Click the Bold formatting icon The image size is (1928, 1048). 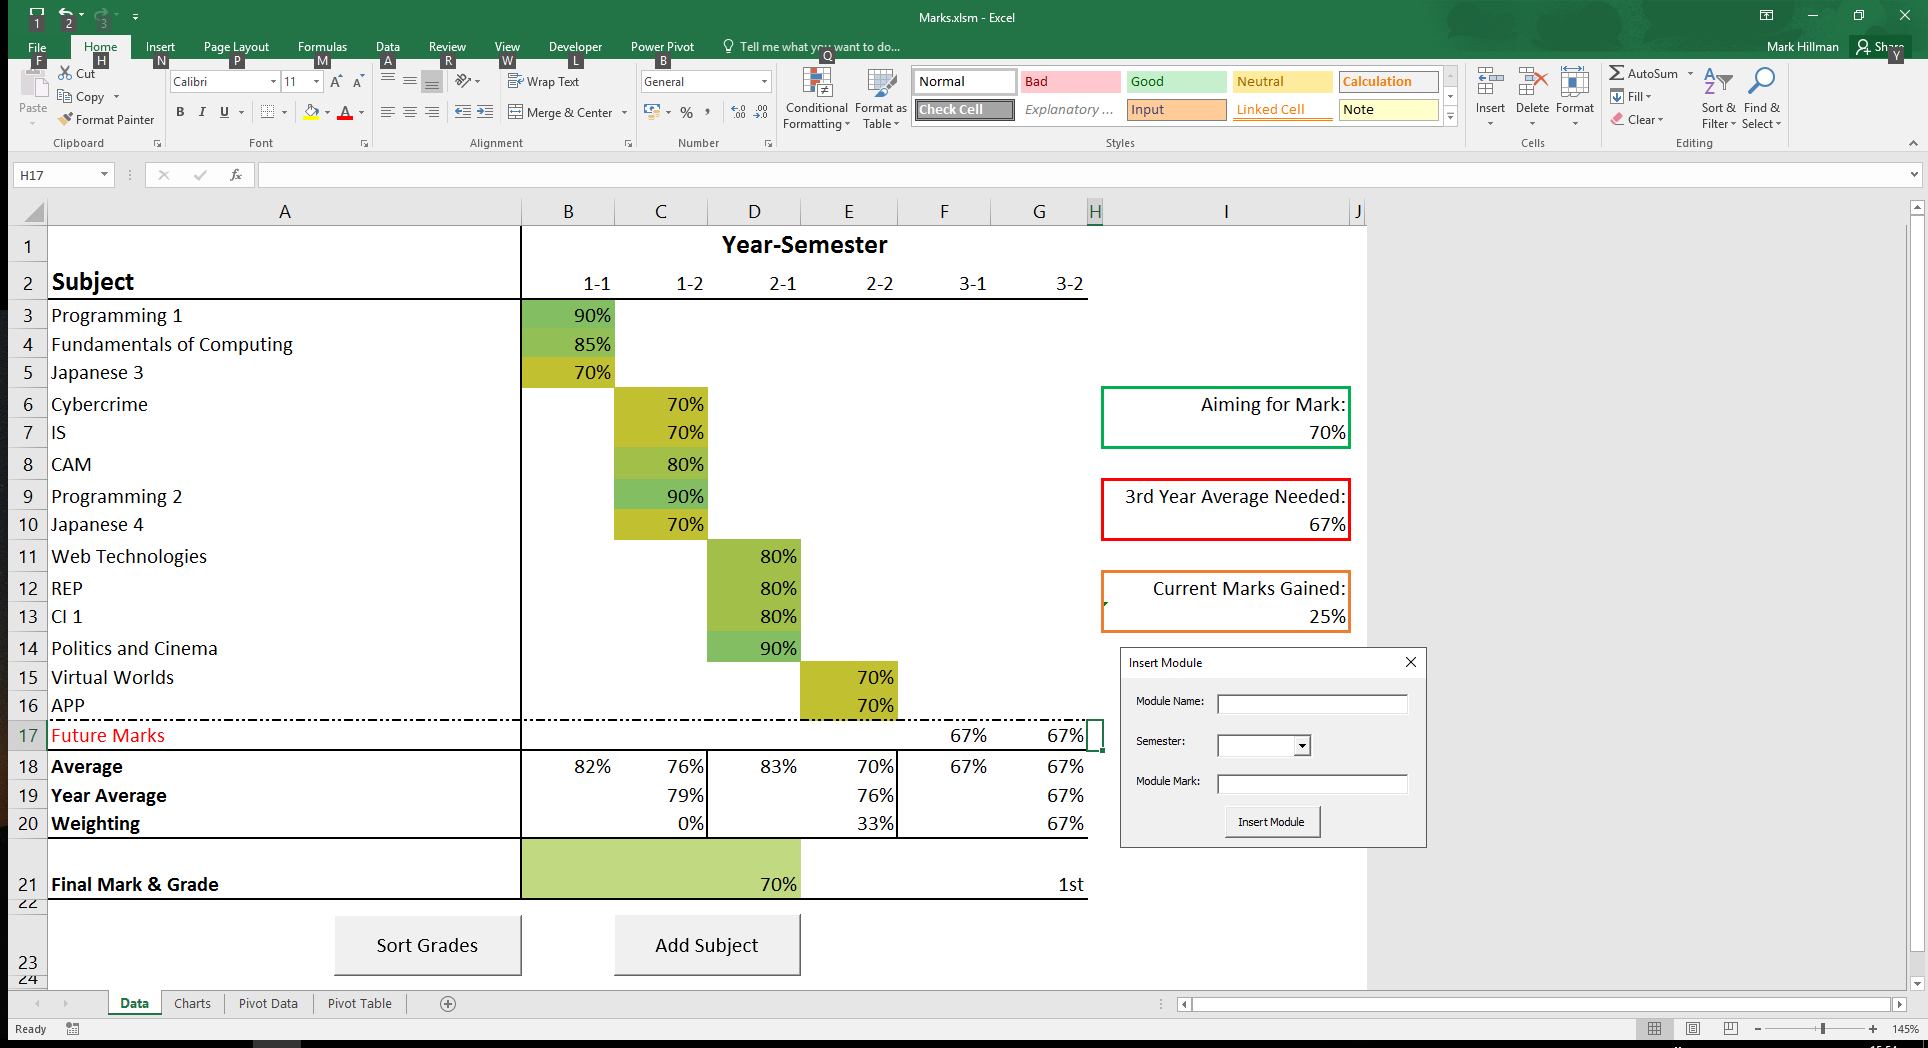click(x=180, y=112)
